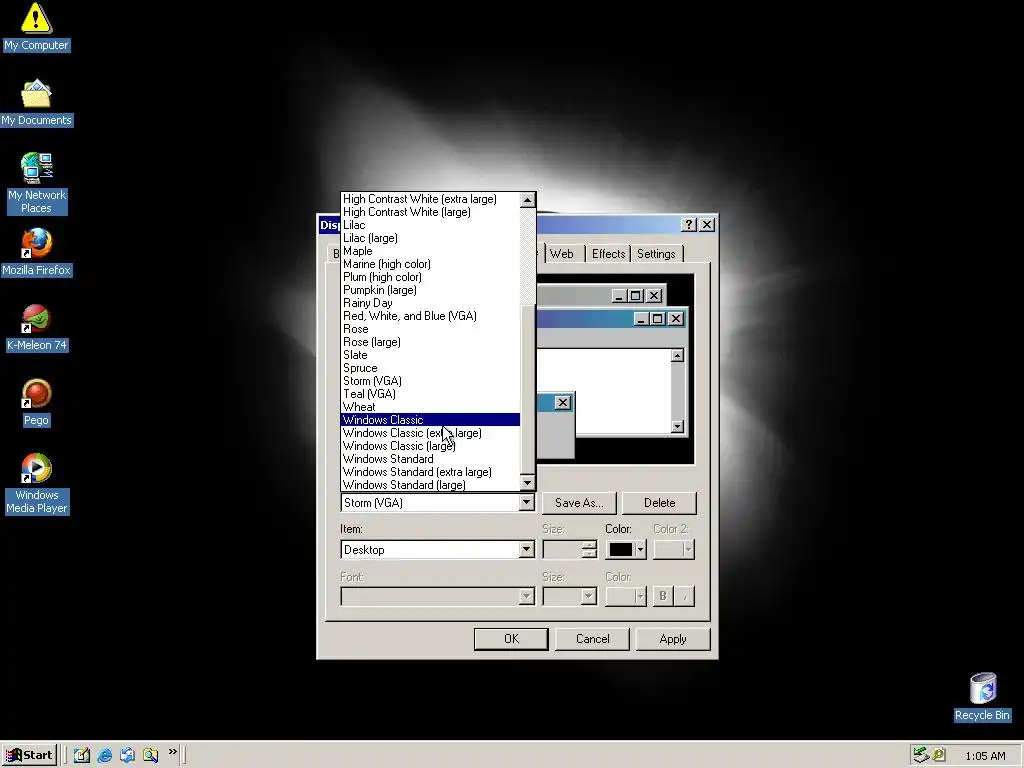1024x768 pixels.
Task: Choose Windows Classic scheme
Action: tap(430, 420)
